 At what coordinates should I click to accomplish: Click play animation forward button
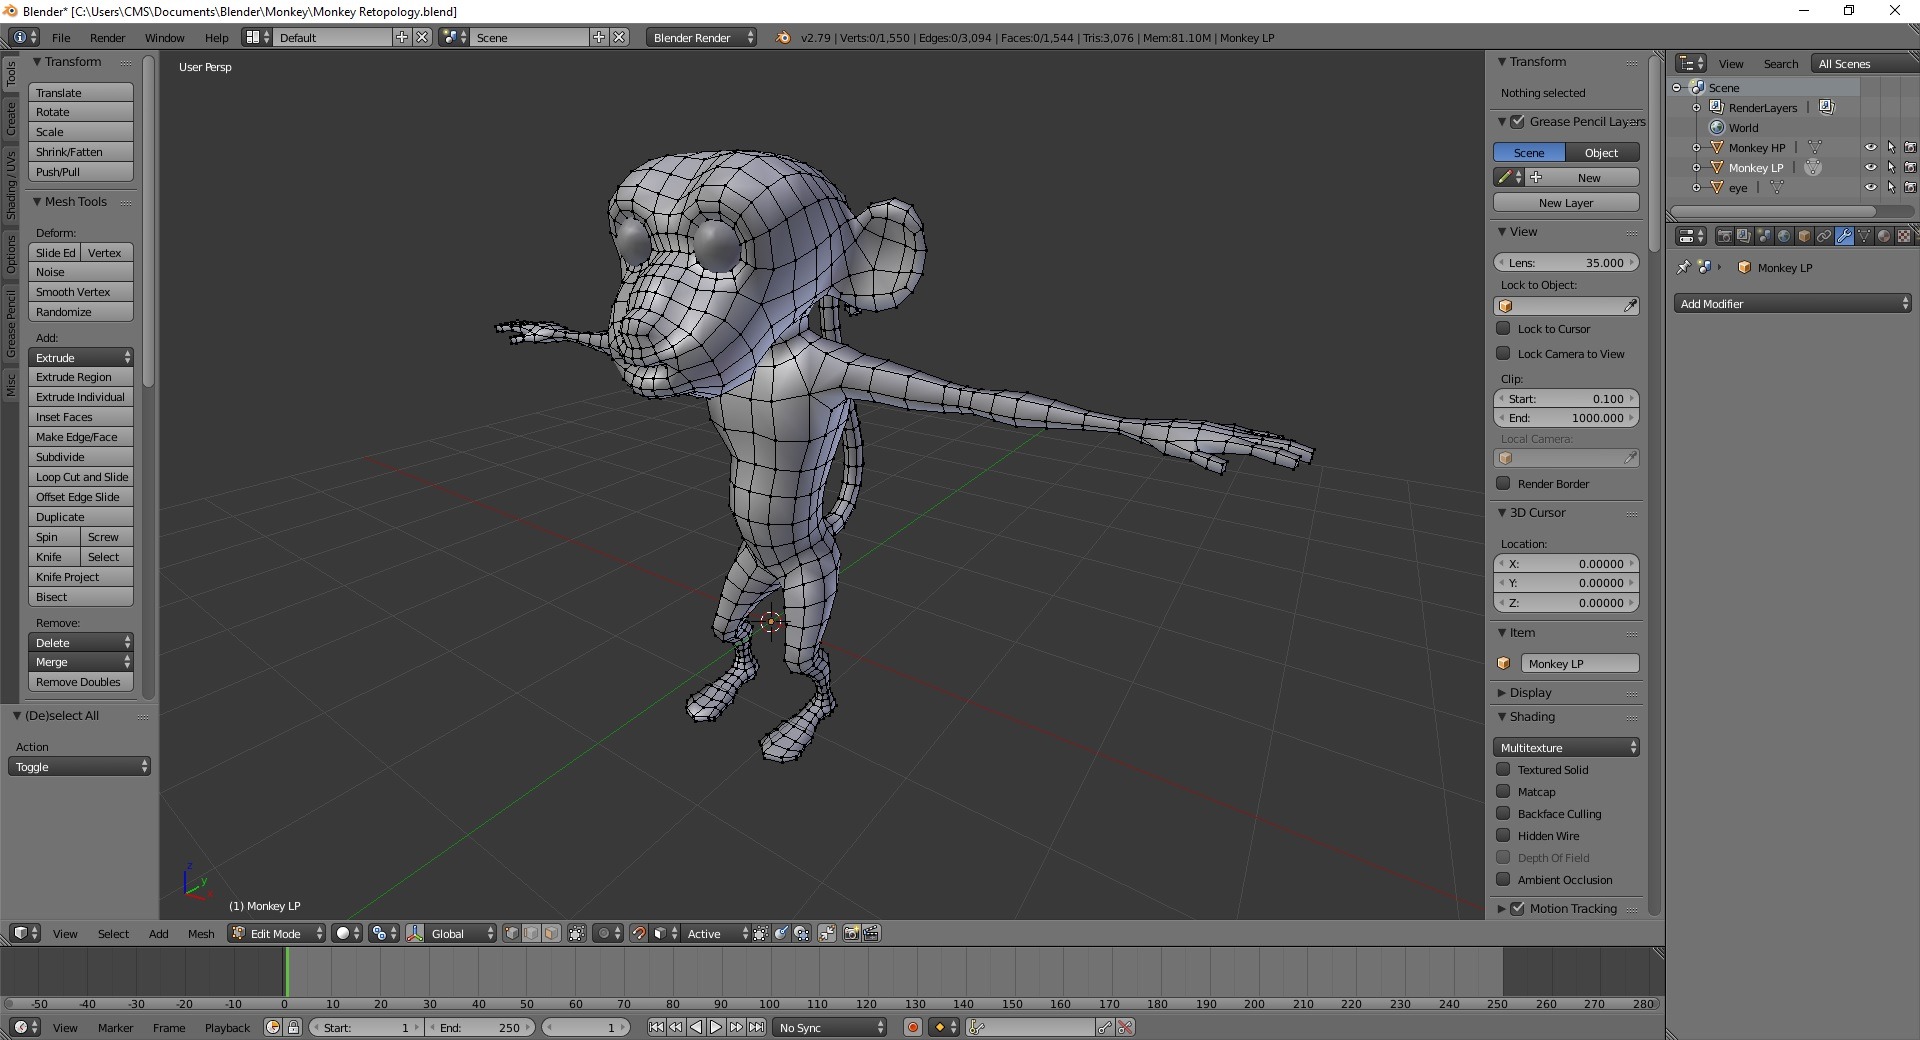(x=716, y=1027)
